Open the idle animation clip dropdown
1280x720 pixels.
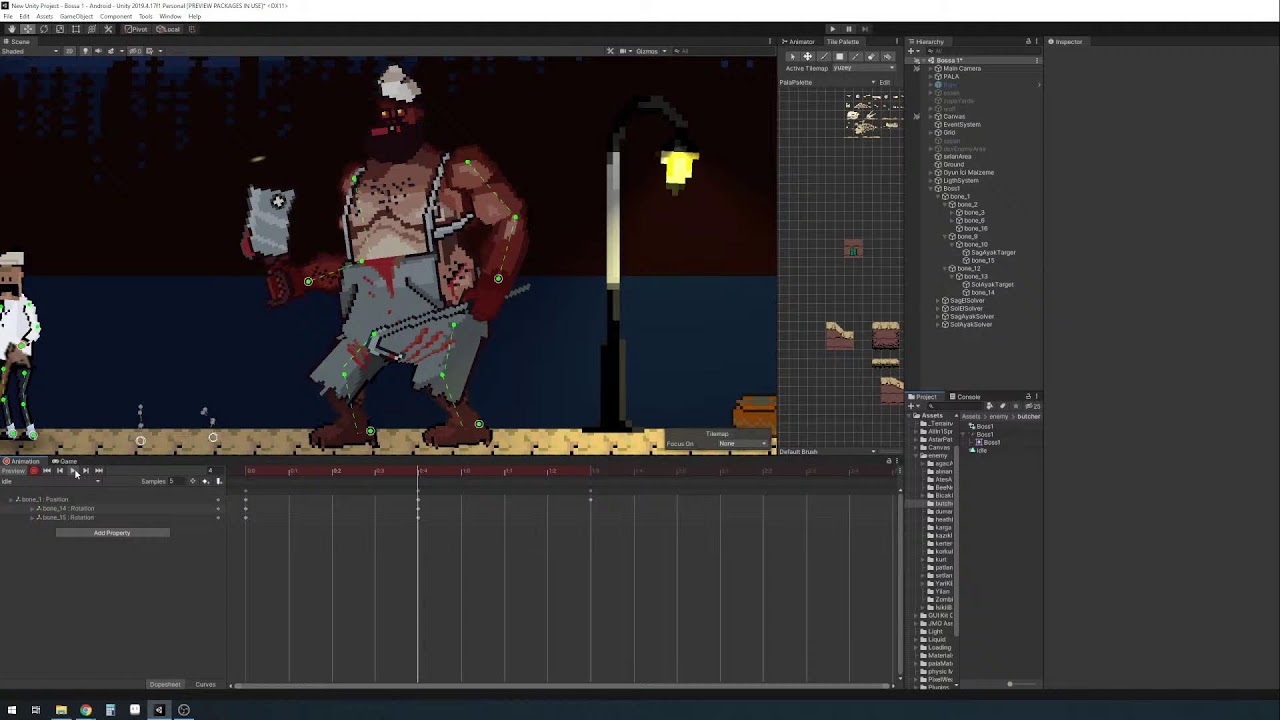click(51, 481)
